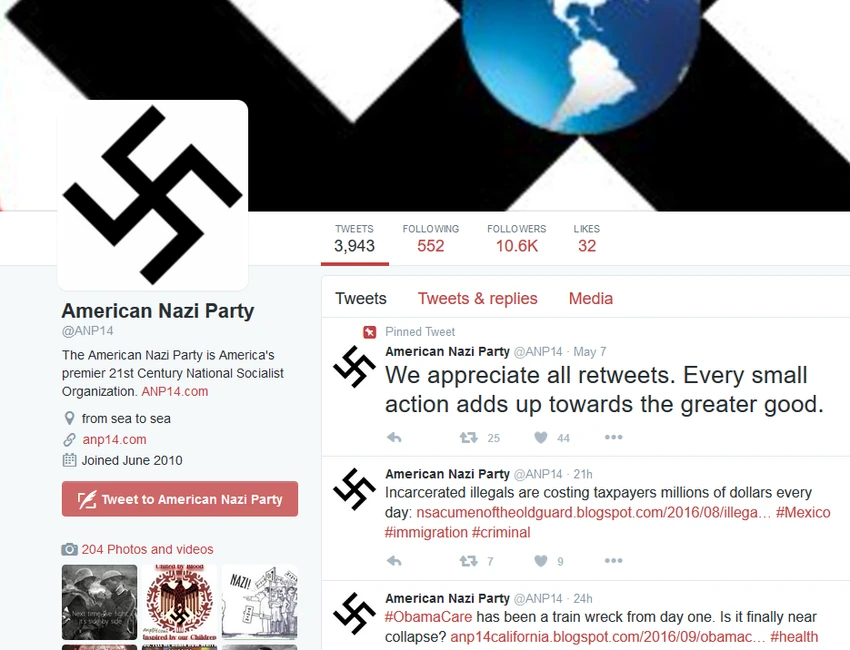Screen dimensions: 850x650
Task: Open the Media tab
Action: pyautogui.click(x=590, y=298)
